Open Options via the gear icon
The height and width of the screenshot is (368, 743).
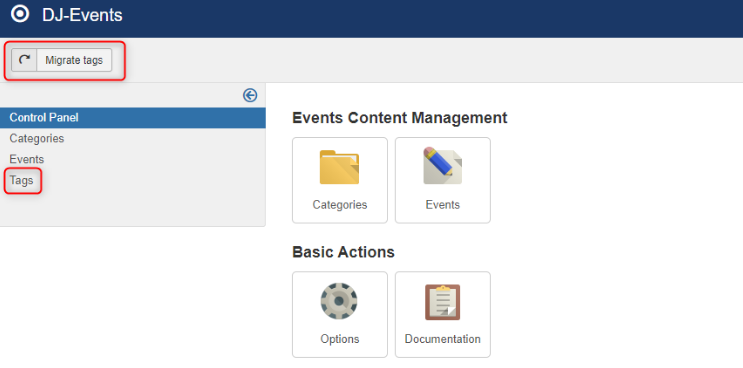point(339,301)
